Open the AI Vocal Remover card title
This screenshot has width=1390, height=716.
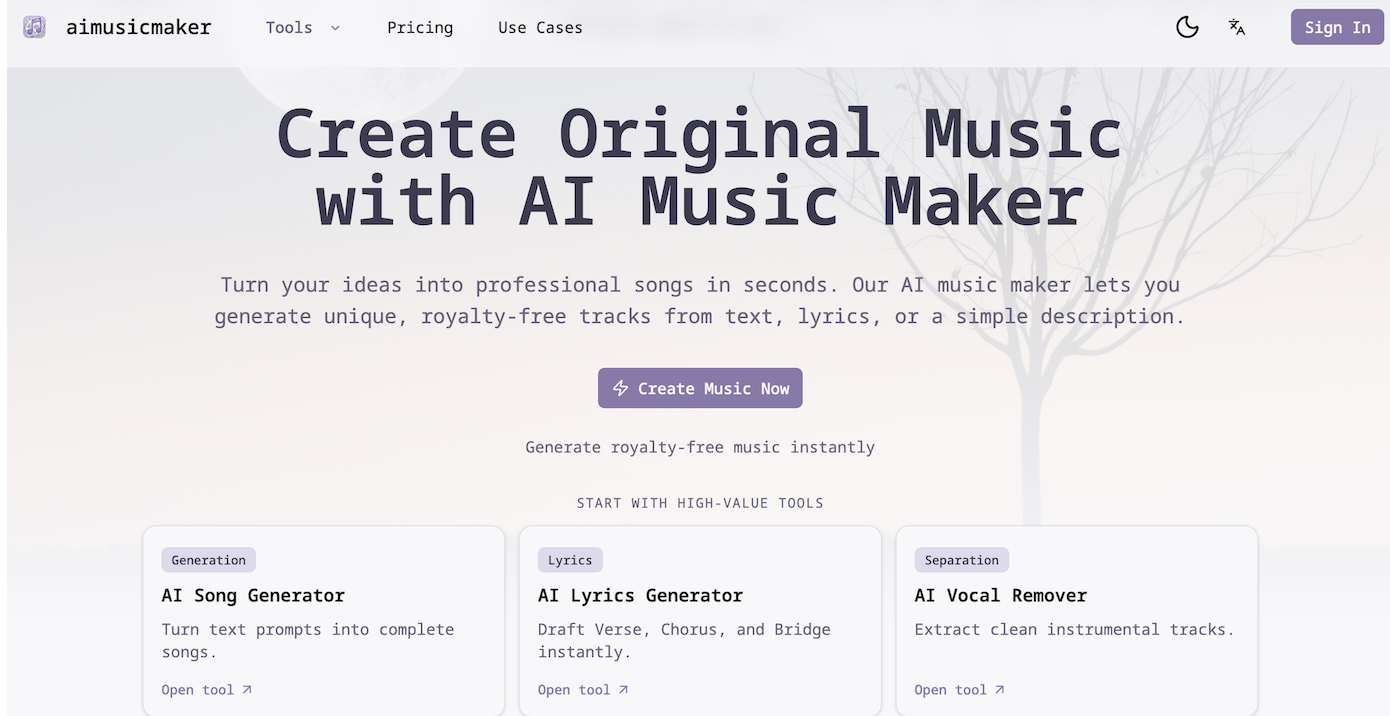point(1000,595)
